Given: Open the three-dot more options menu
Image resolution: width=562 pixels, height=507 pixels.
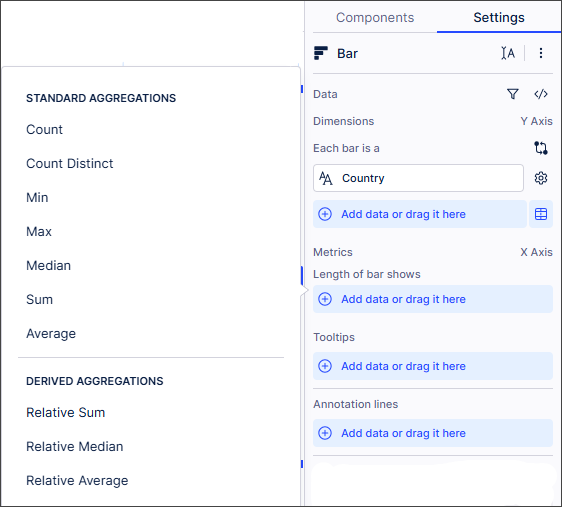Looking at the screenshot, I should click(x=541, y=53).
